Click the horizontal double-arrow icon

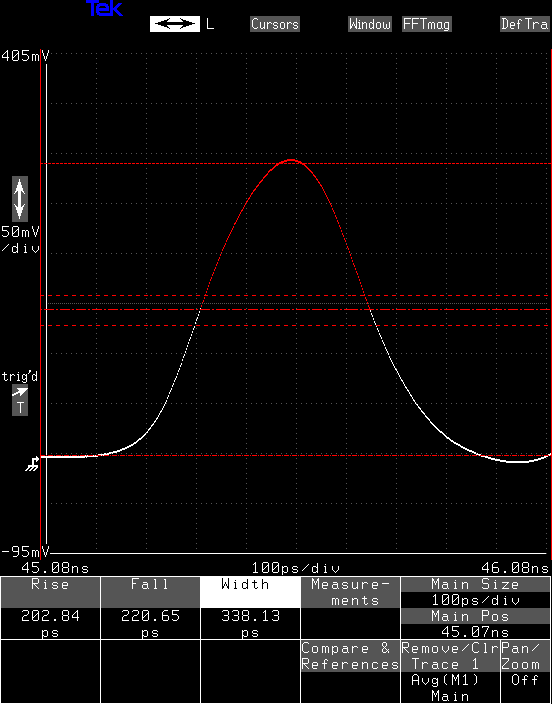click(175, 24)
